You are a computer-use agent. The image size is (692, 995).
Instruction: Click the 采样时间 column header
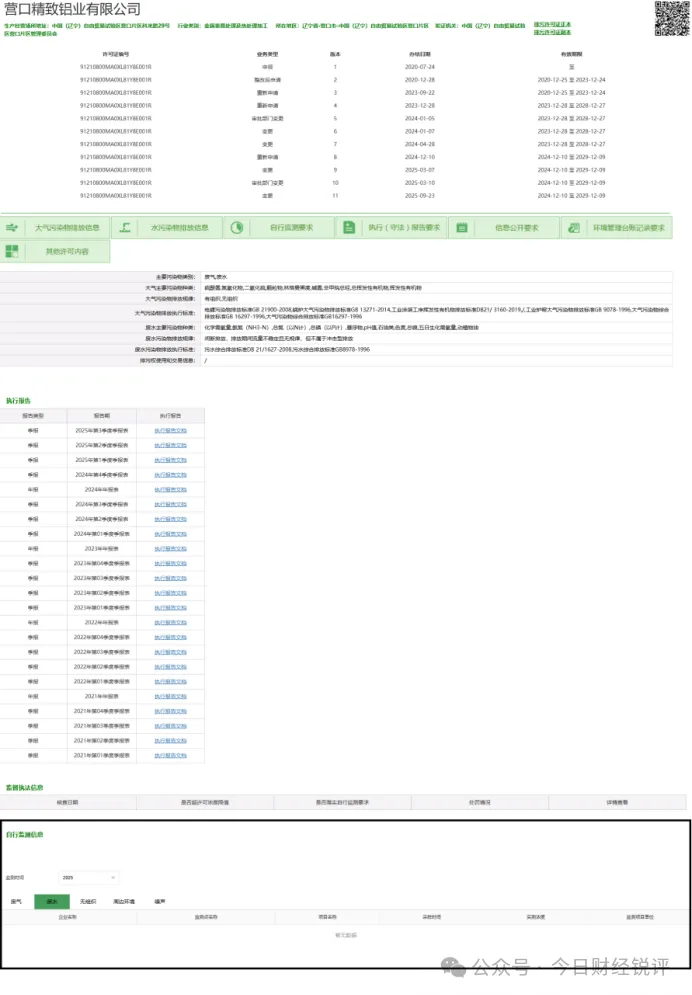[x=432, y=917]
